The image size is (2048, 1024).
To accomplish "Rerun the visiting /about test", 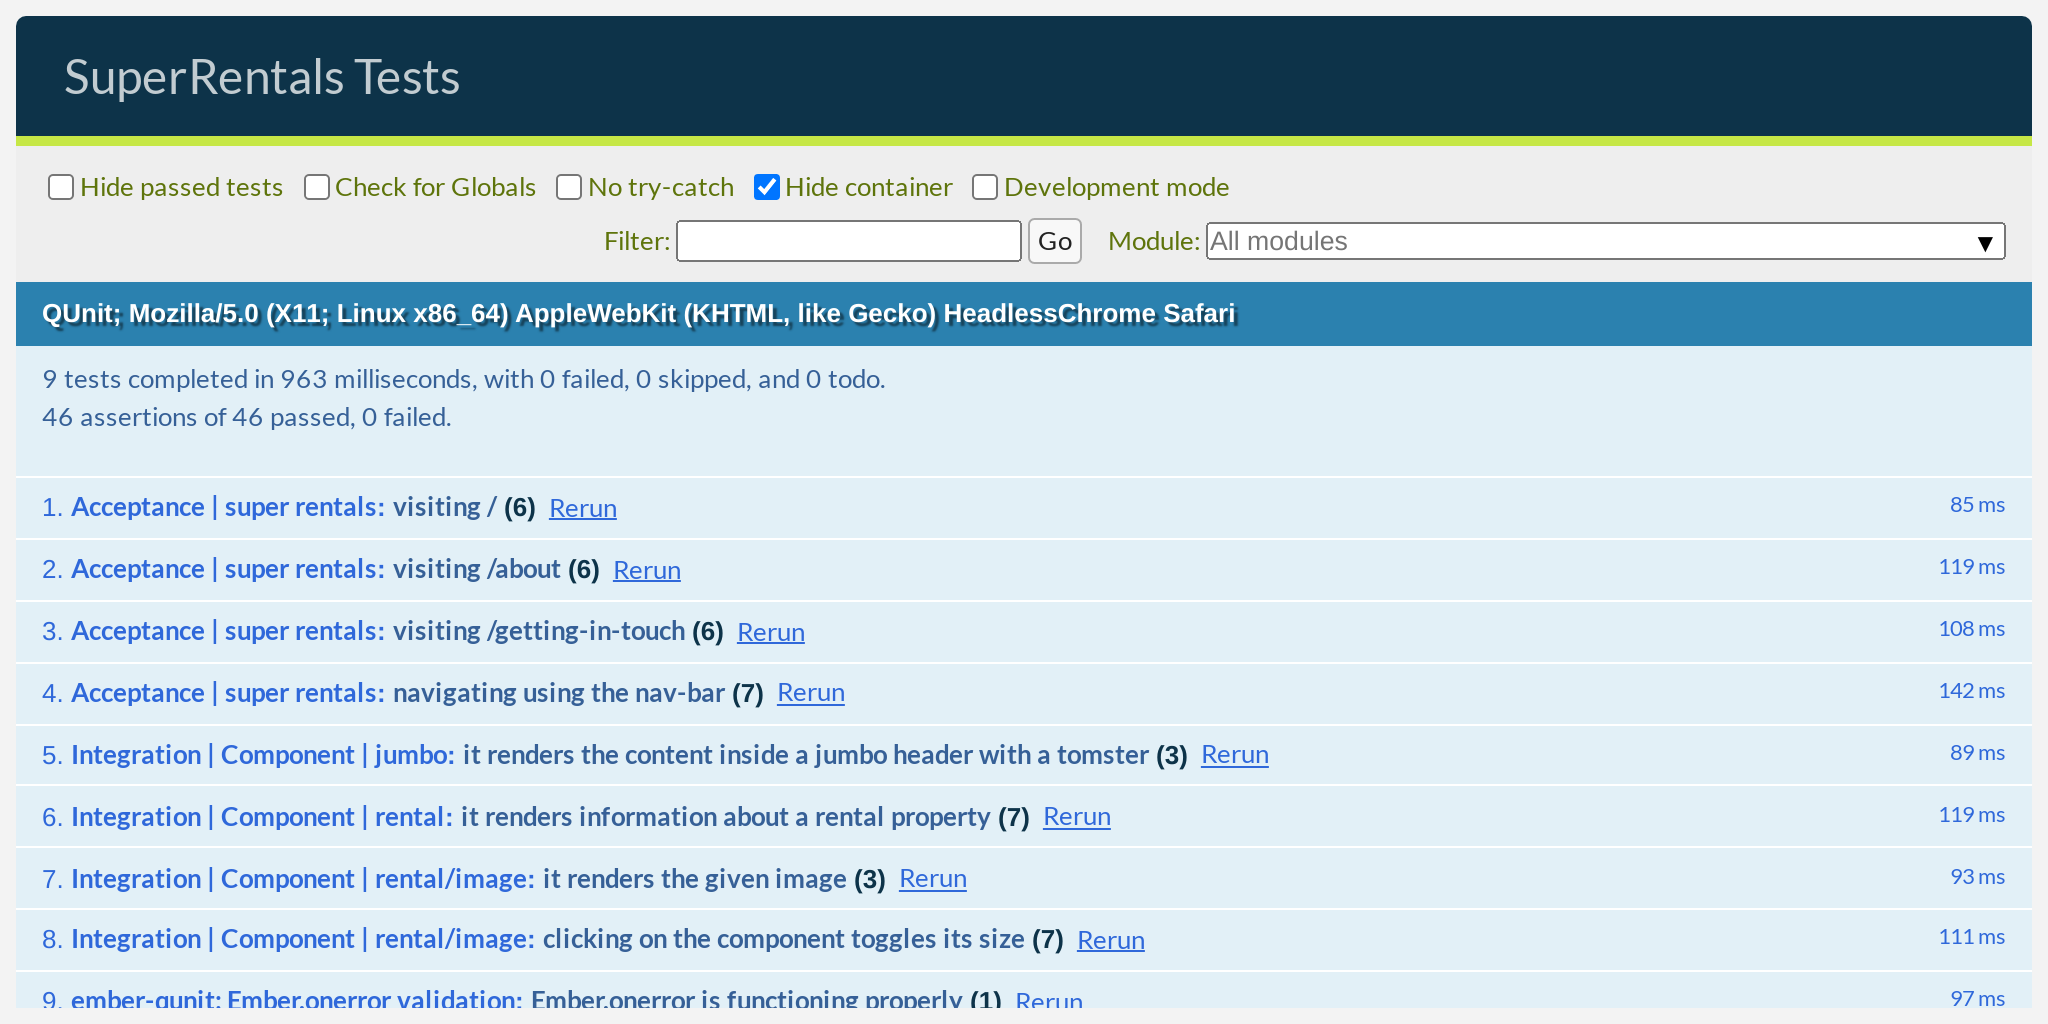I will 647,570.
